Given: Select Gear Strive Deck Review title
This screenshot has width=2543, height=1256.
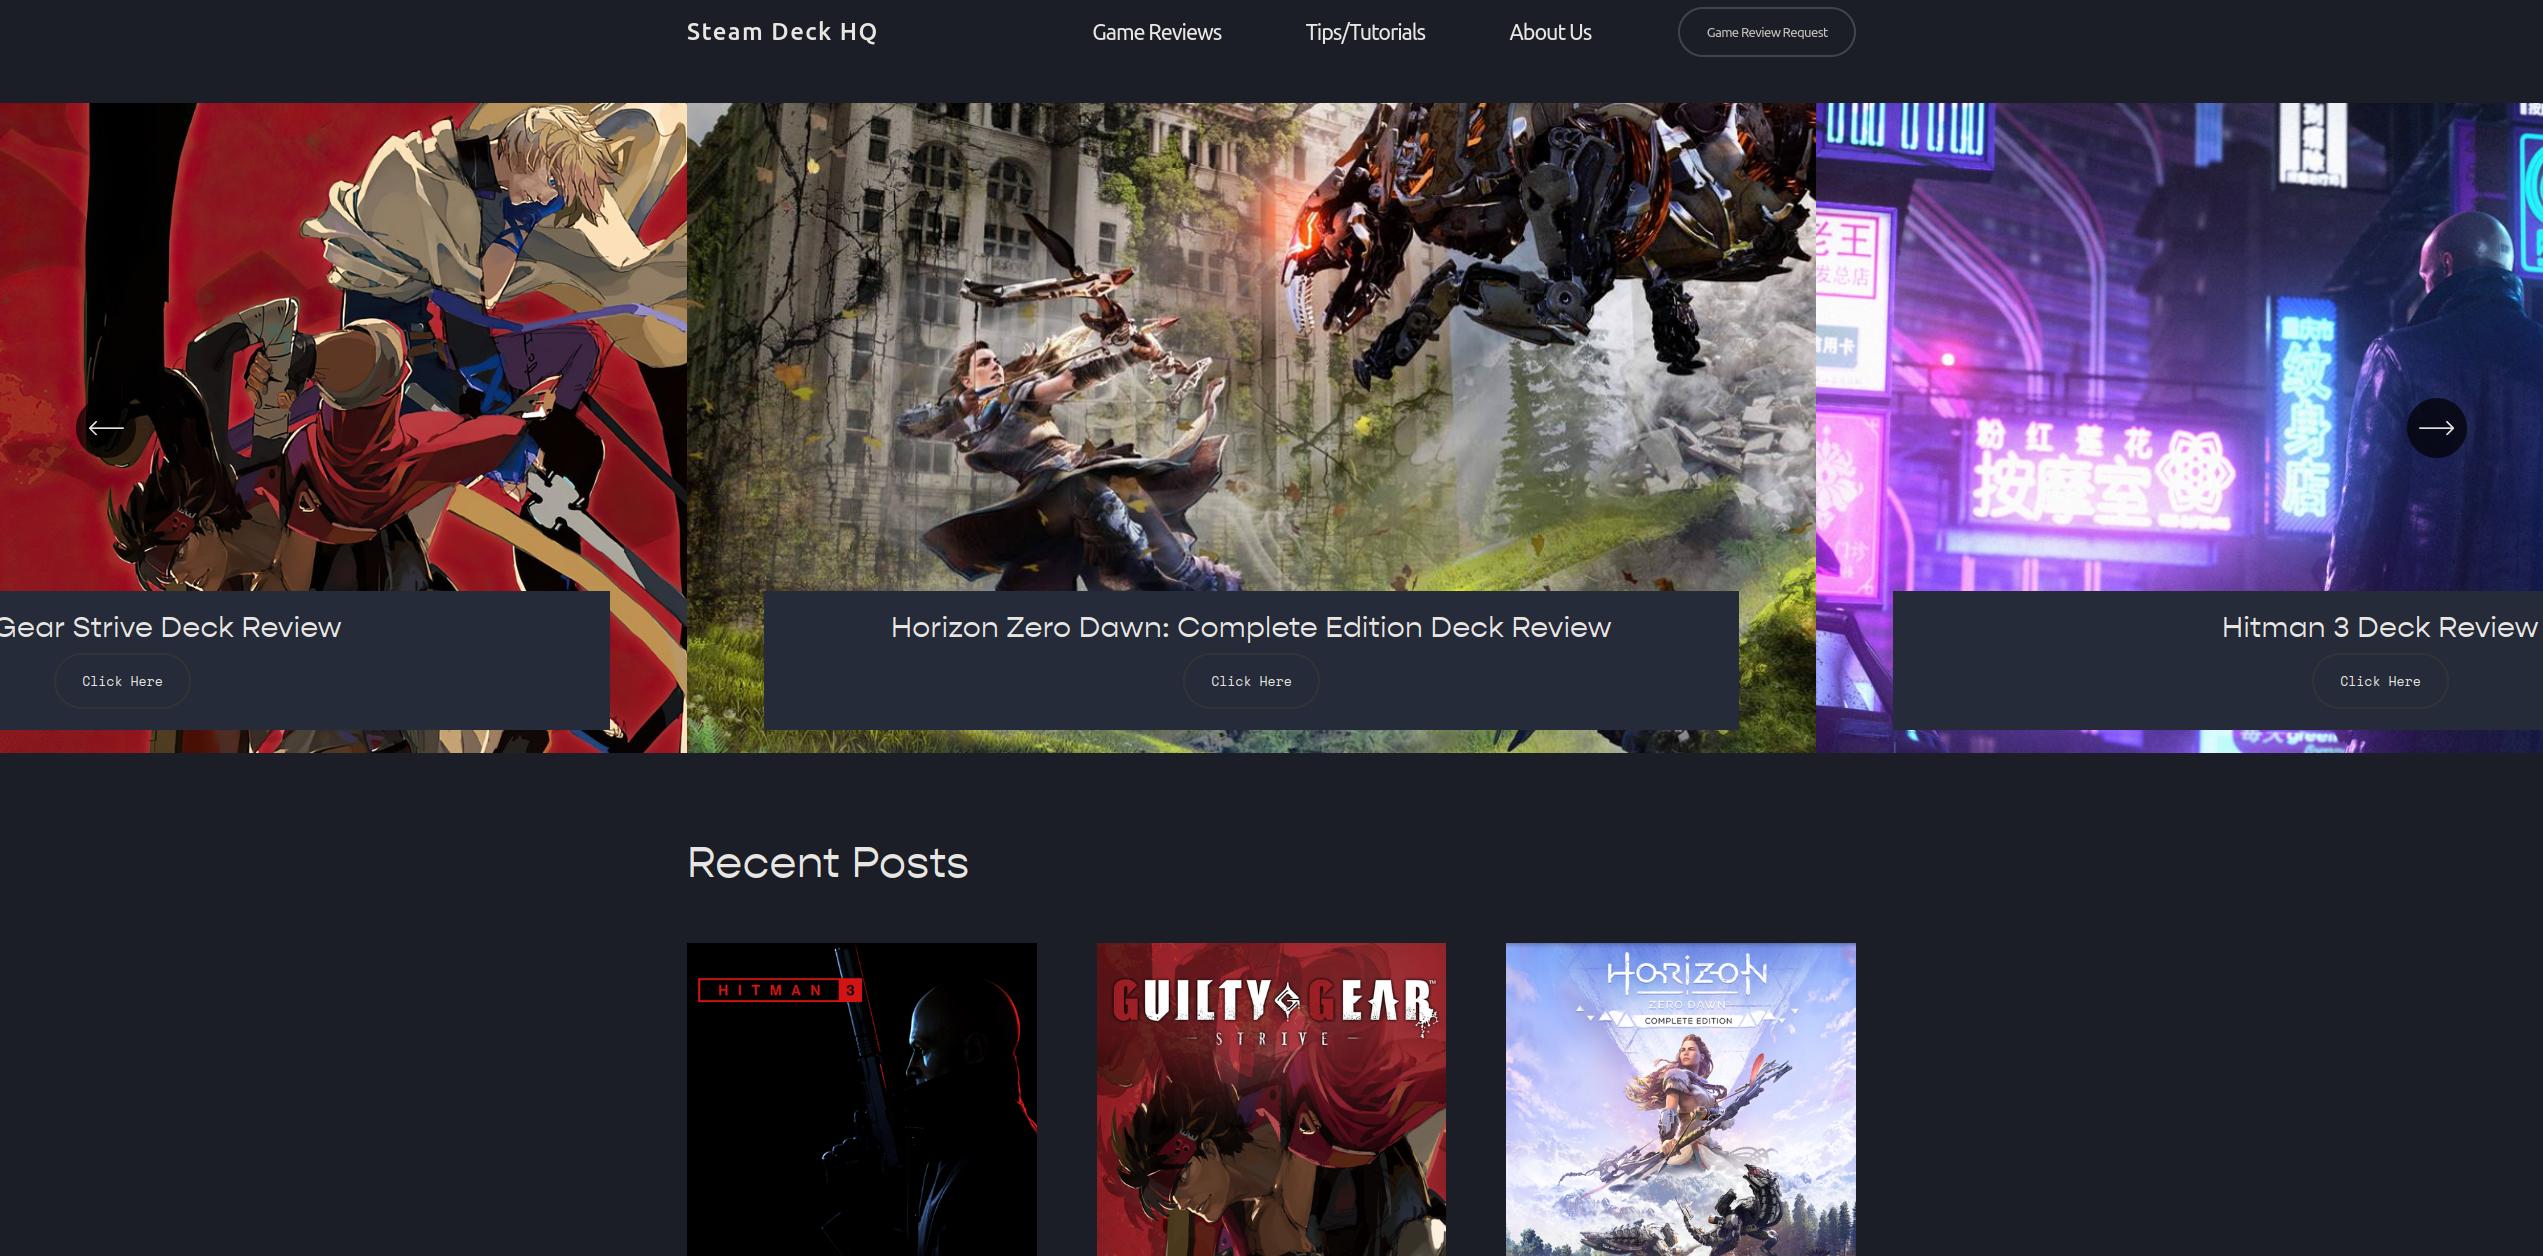Looking at the screenshot, I should tap(170, 627).
